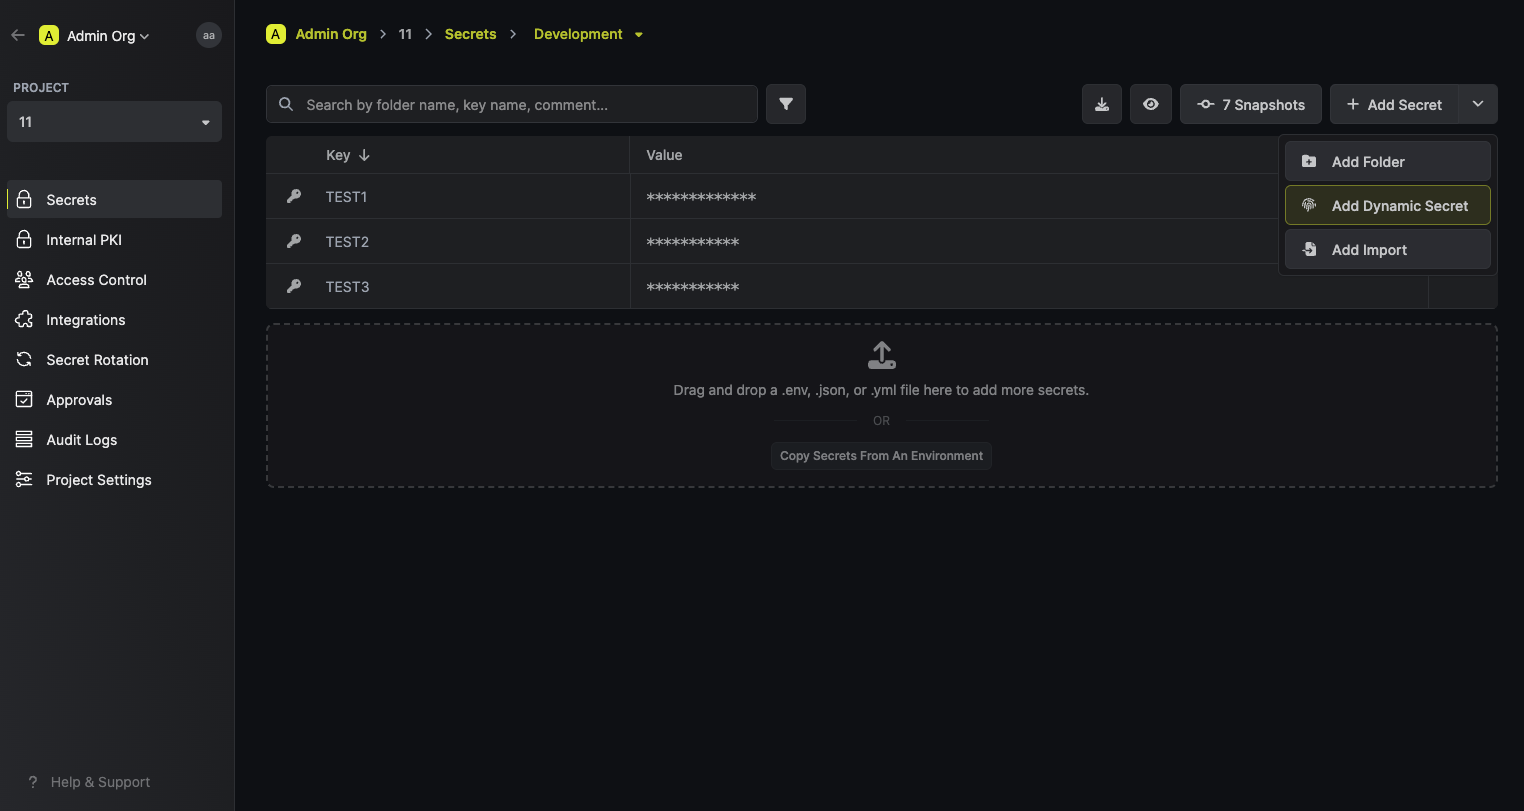Click the '11' project breadcrumb
Screen dimensions: 1524x811
pos(405,34)
